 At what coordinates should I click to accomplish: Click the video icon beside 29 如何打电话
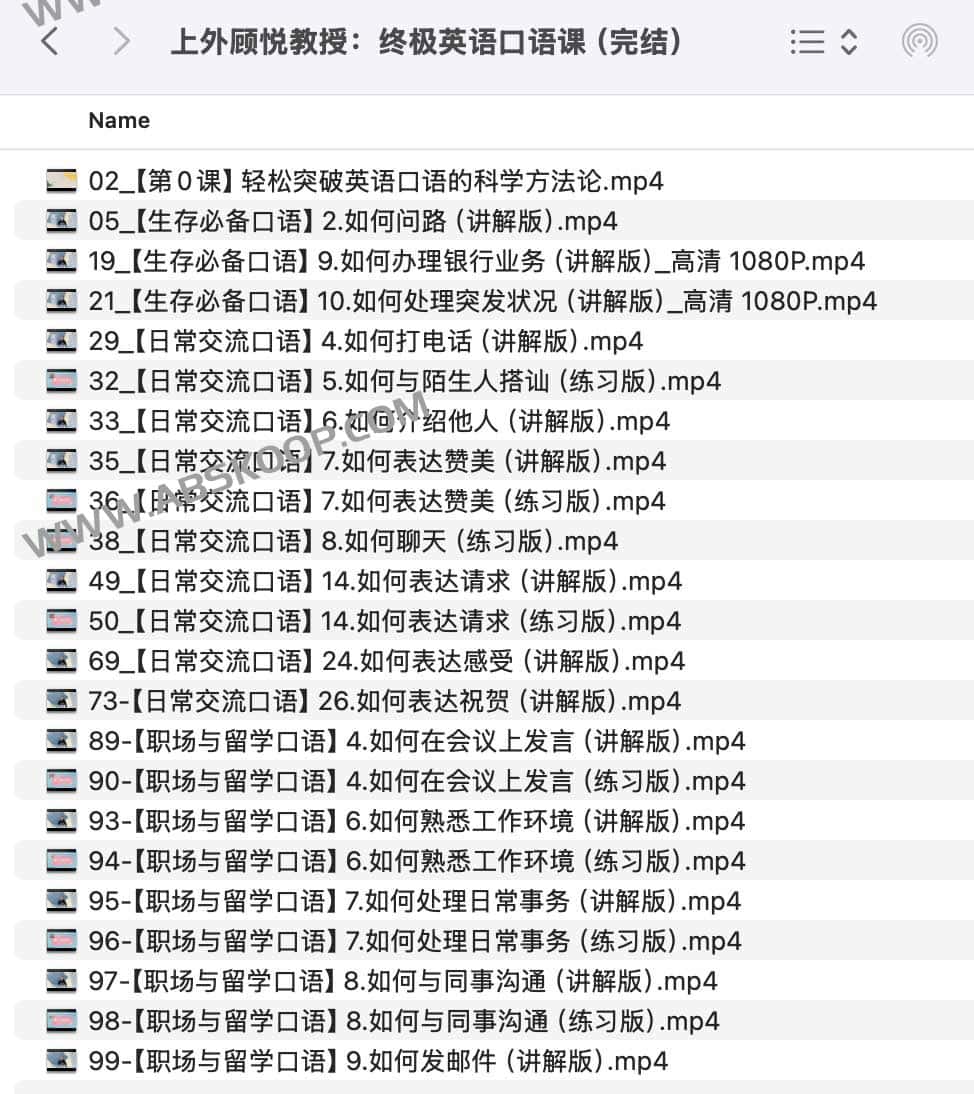point(61,341)
